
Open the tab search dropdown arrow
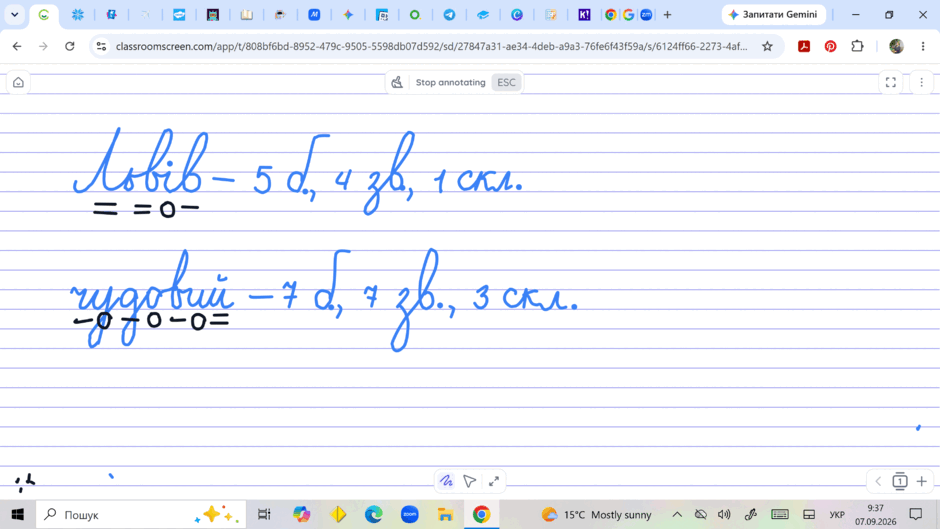(14, 14)
